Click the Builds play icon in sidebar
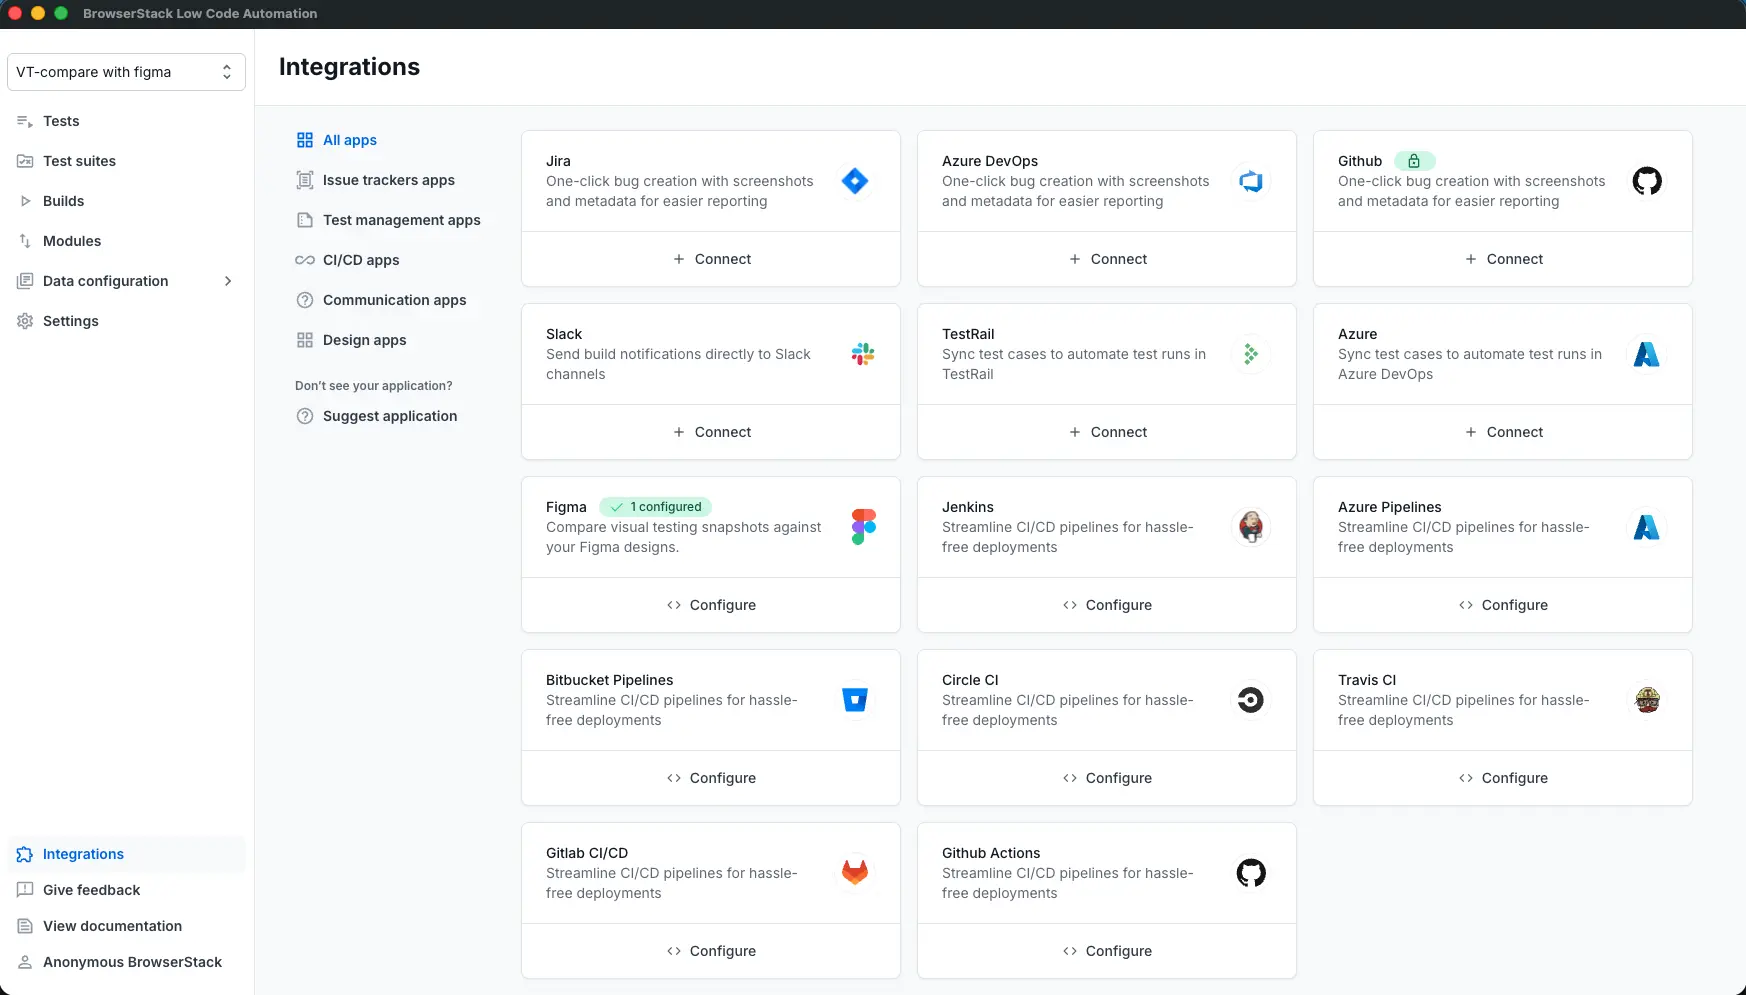1746x995 pixels. coord(25,201)
